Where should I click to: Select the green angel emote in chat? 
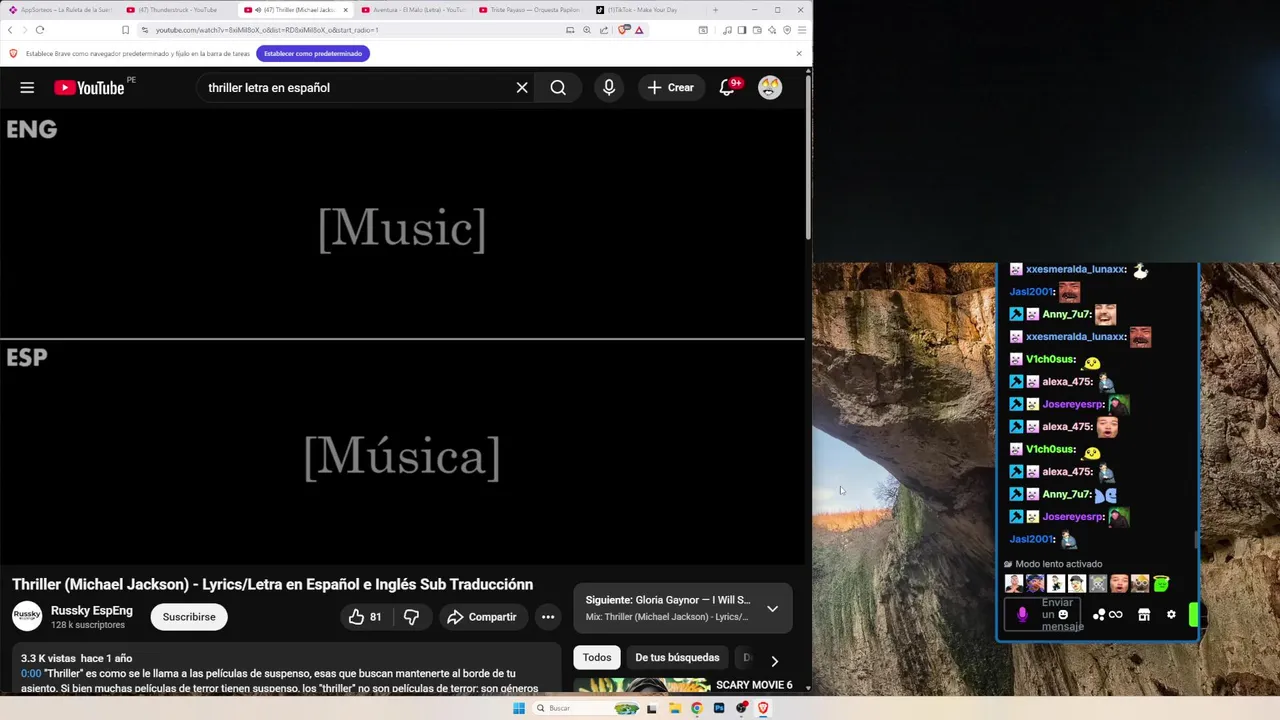tap(1161, 583)
